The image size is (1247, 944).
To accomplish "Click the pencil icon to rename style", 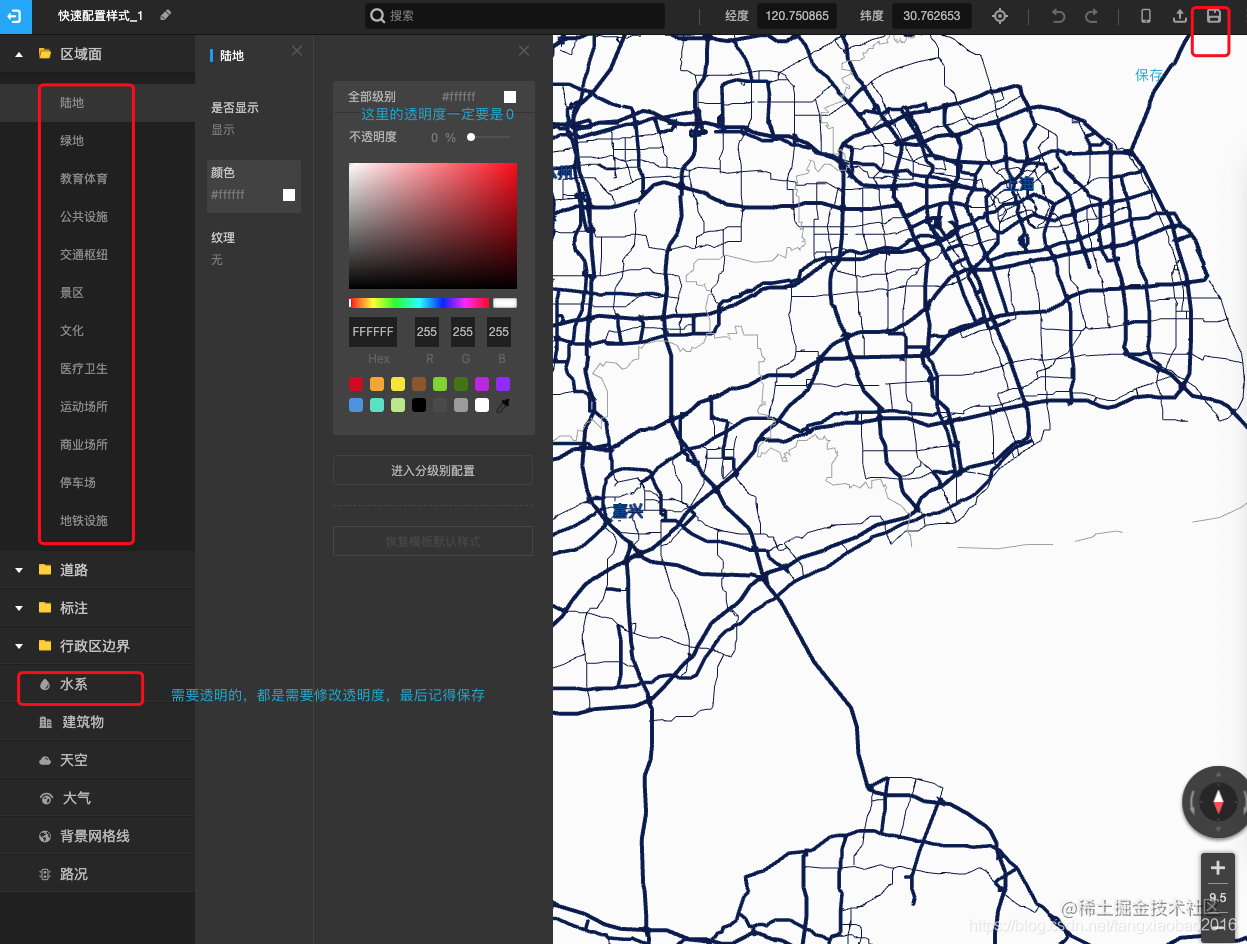I will point(165,15).
